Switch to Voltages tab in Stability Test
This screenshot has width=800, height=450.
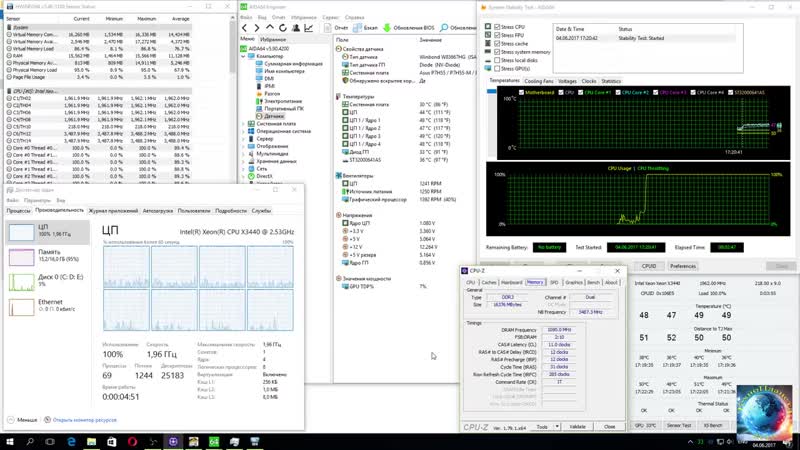click(x=567, y=81)
